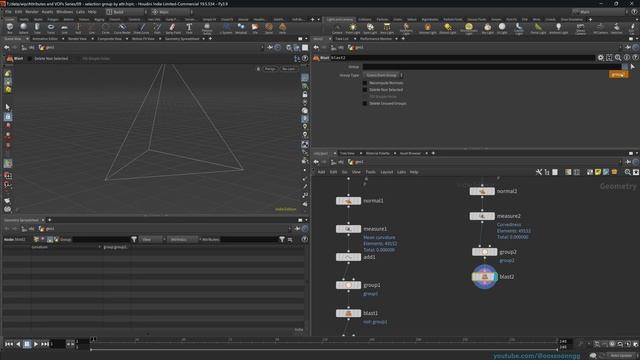Click the network editor find icon
The width and height of the screenshot is (640, 360).
pyautogui.click(x=627, y=172)
